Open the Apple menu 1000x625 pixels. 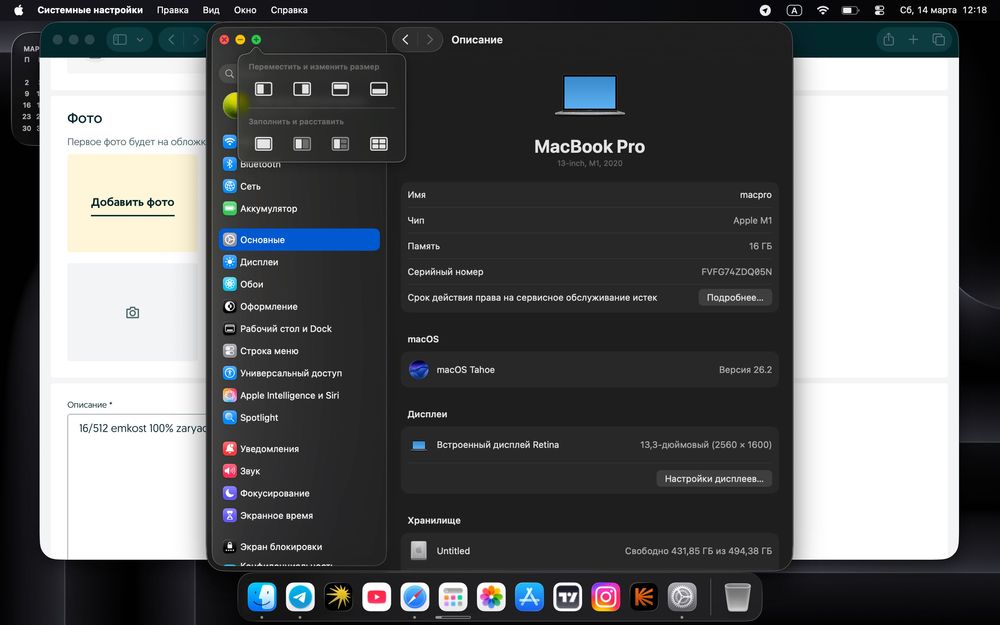coord(18,10)
